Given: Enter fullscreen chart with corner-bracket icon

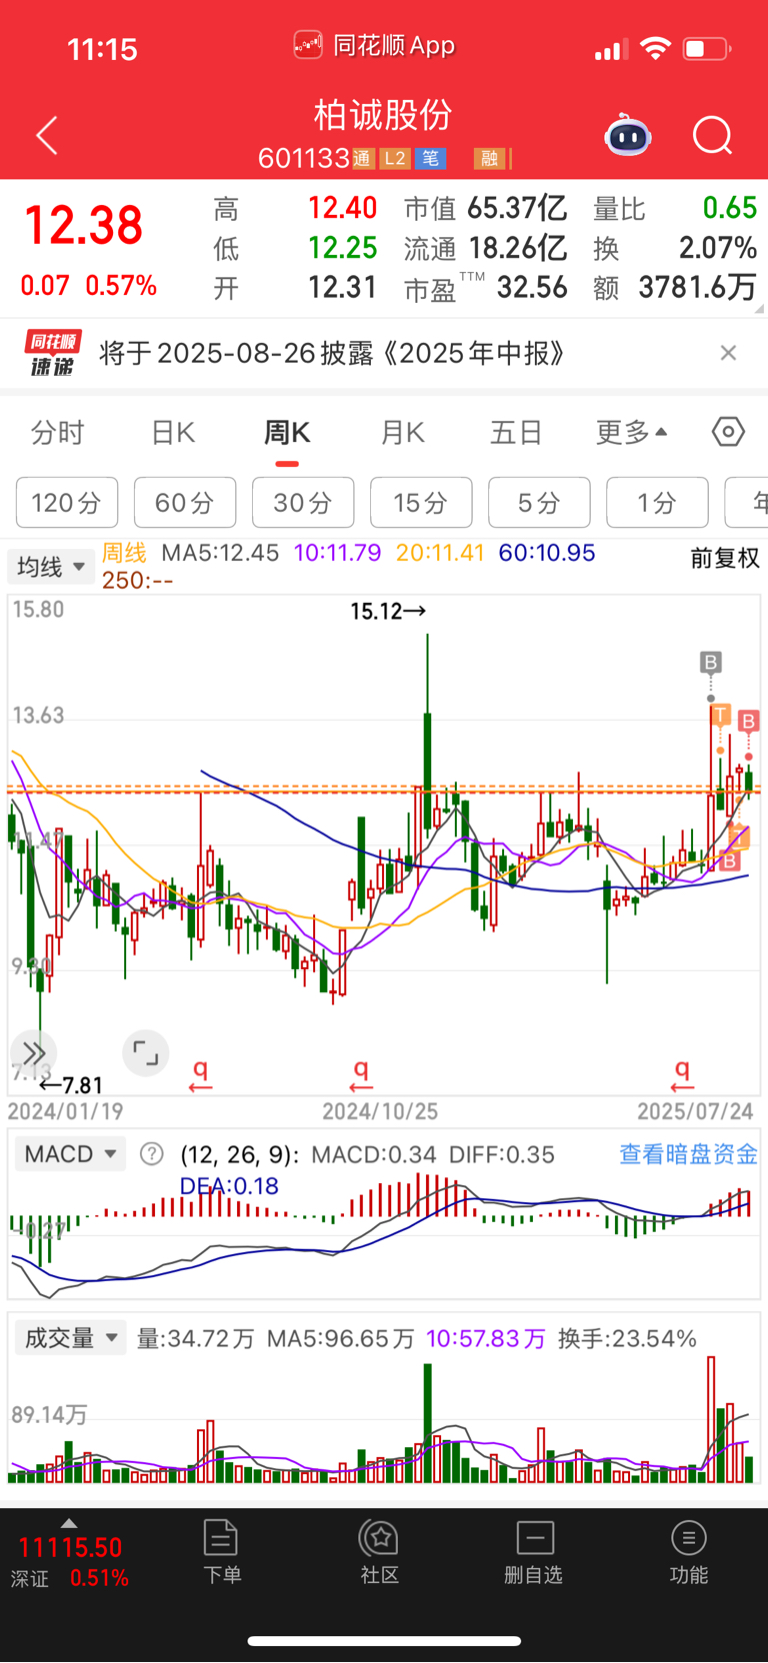Looking at the screenshot, I should tap(146, 1053).
